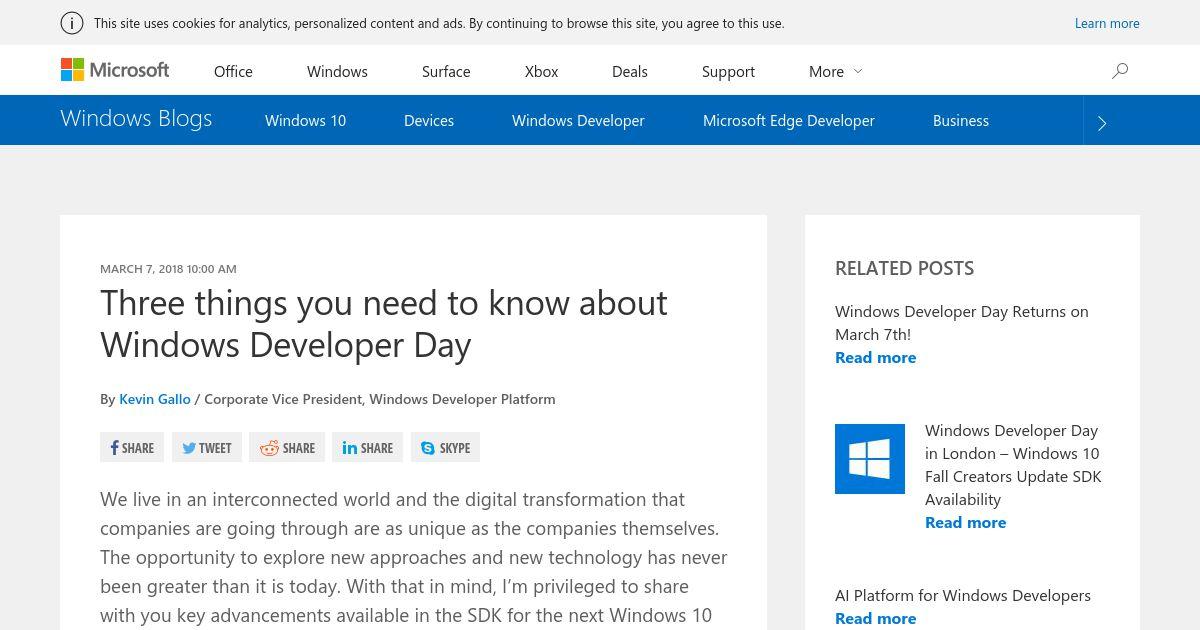Click the March 7, 2018 date text
The image size is (1200, 630).
168,268
